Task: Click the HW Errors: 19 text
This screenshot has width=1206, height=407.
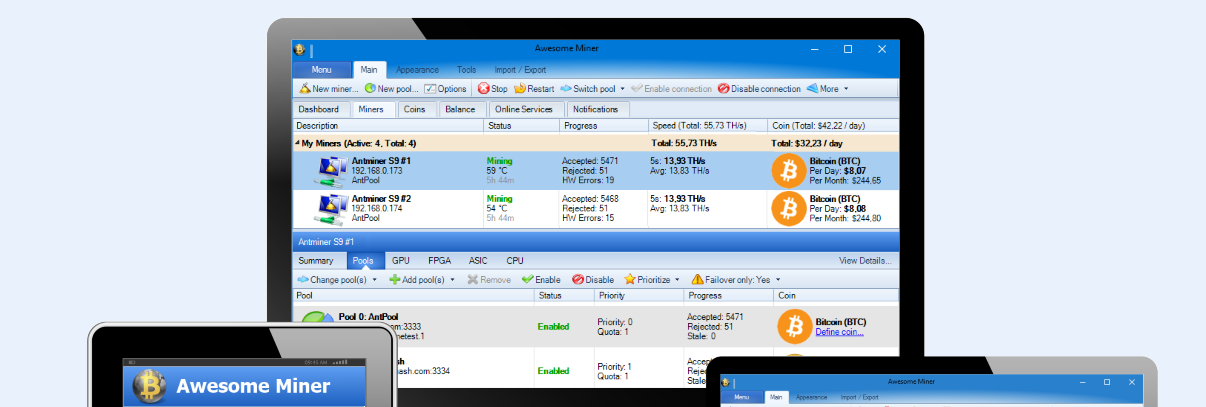Action: click(589, 179)
